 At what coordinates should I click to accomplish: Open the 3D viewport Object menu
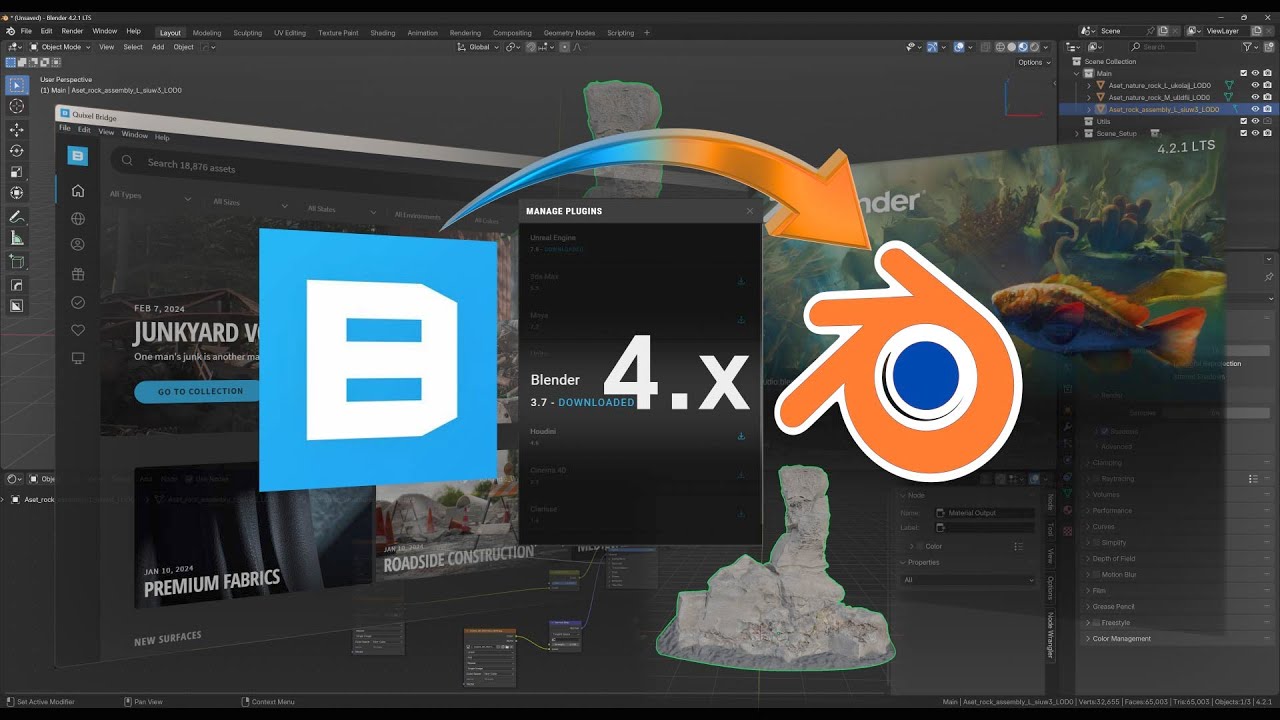click(184, 47)
